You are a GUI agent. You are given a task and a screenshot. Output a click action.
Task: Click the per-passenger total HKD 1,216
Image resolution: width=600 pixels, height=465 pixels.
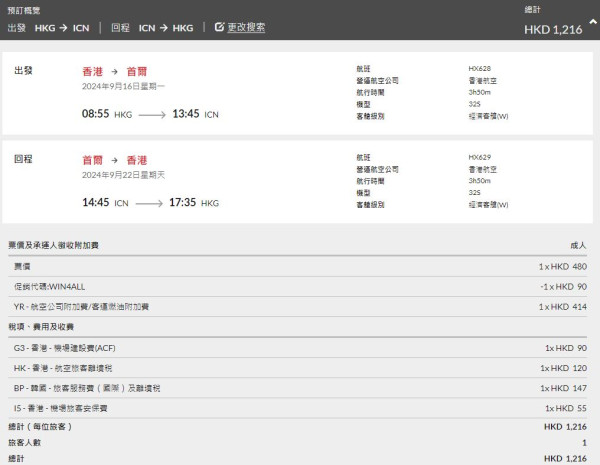565,427
